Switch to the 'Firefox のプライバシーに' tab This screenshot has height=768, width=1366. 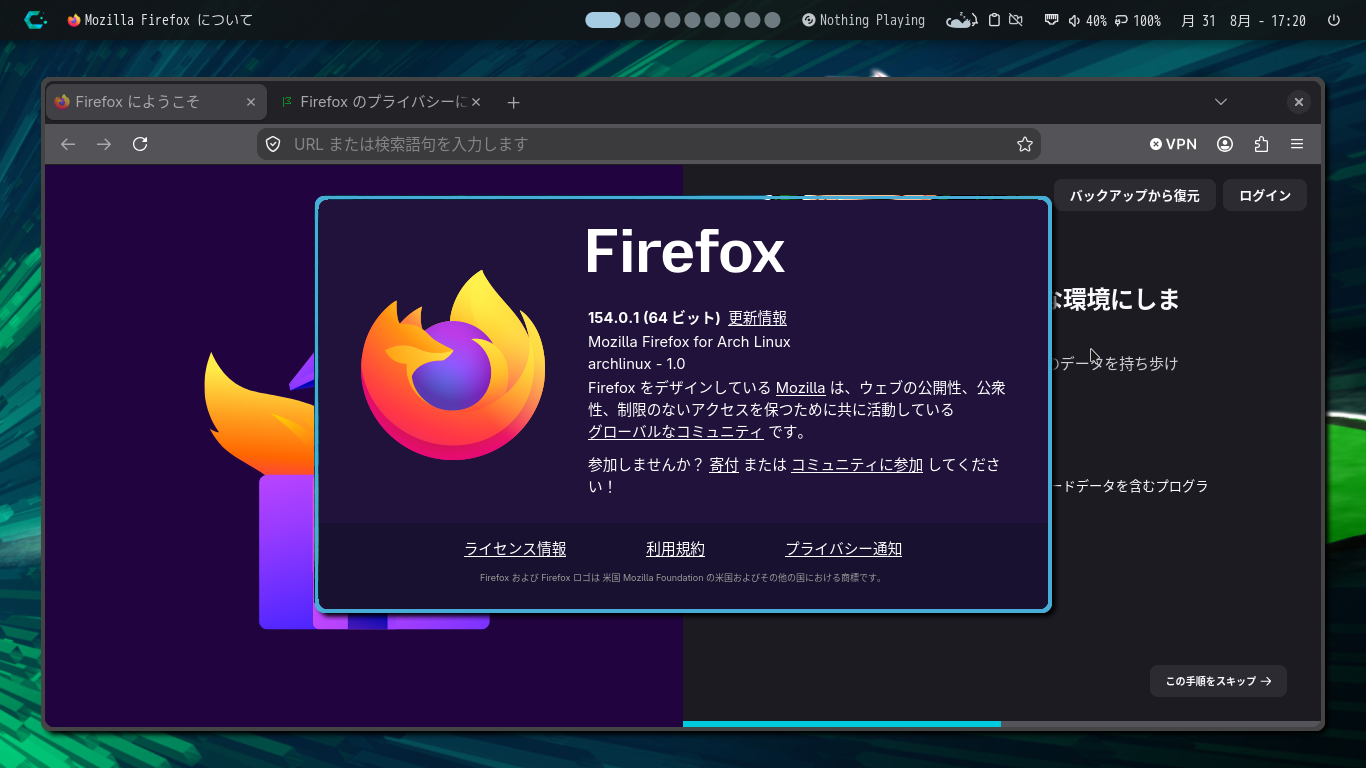(x=380, y=102)
